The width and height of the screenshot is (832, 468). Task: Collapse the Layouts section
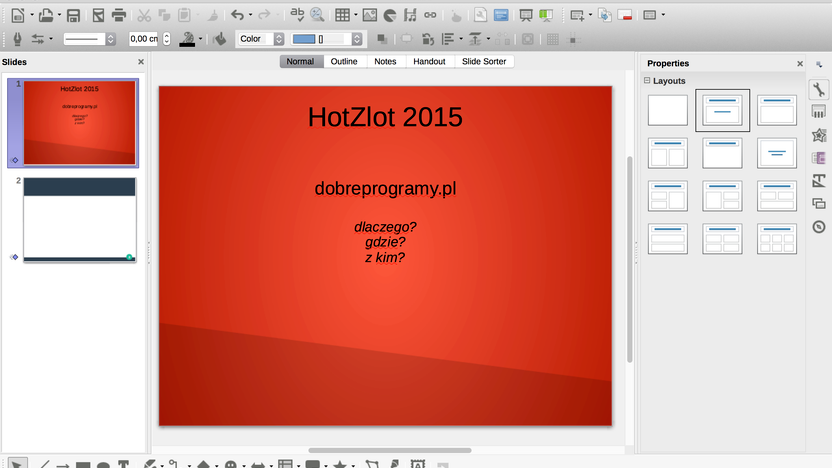647,81
